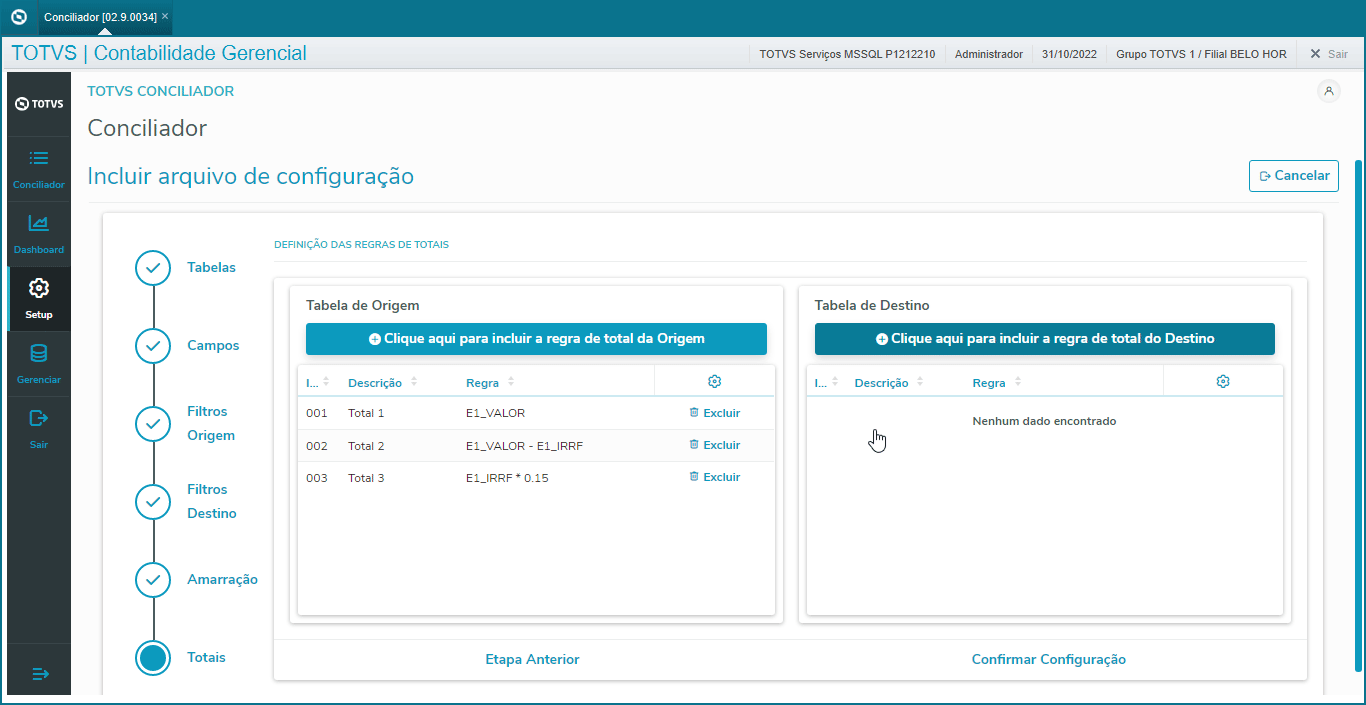Go to the Filtros Destino step label
Screen dimensions: 1366x705
(212, 502)
